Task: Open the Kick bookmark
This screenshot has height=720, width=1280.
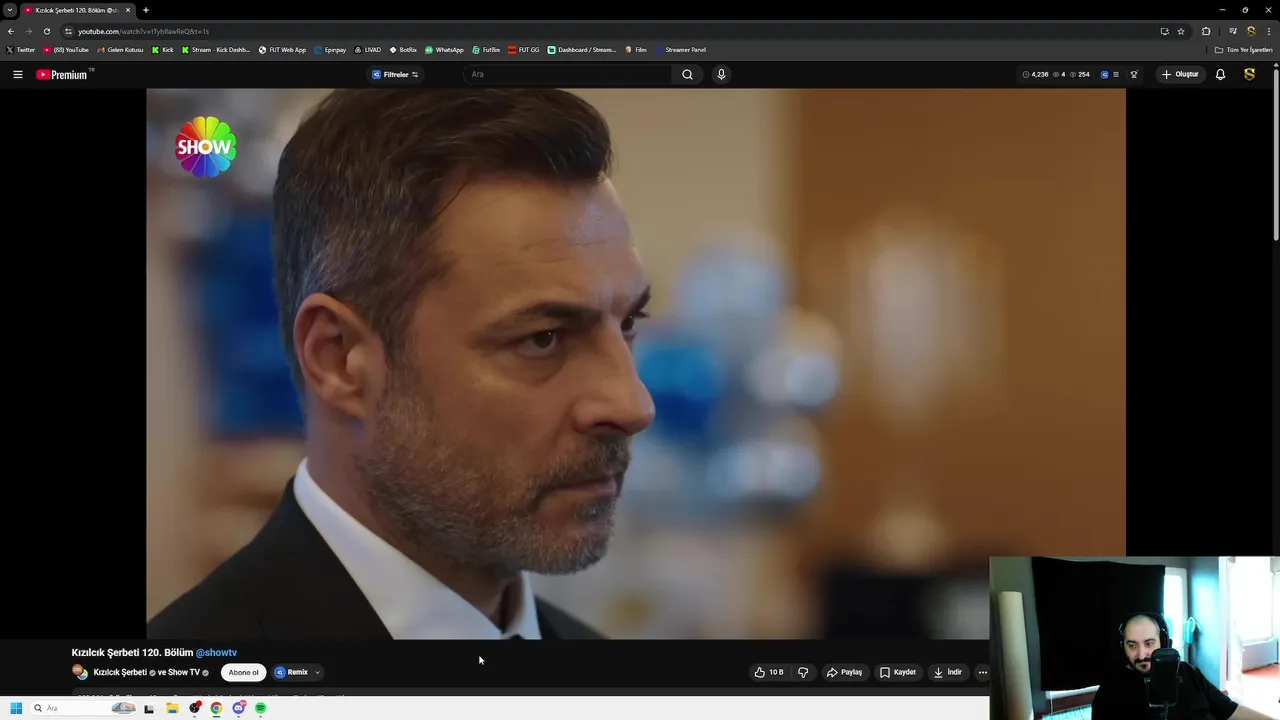Action: point(162,49)
